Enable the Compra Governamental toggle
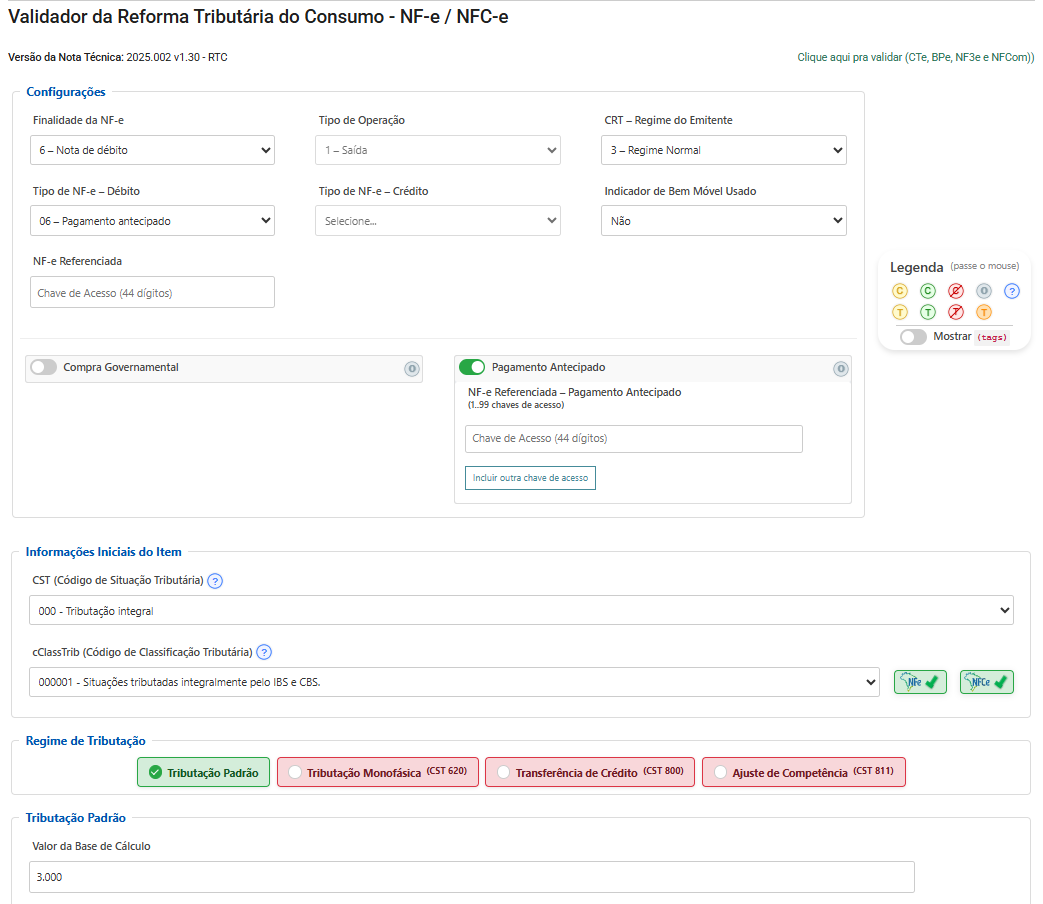The width and height of the screenshot is (1043, 904). [x=44, y=367]
